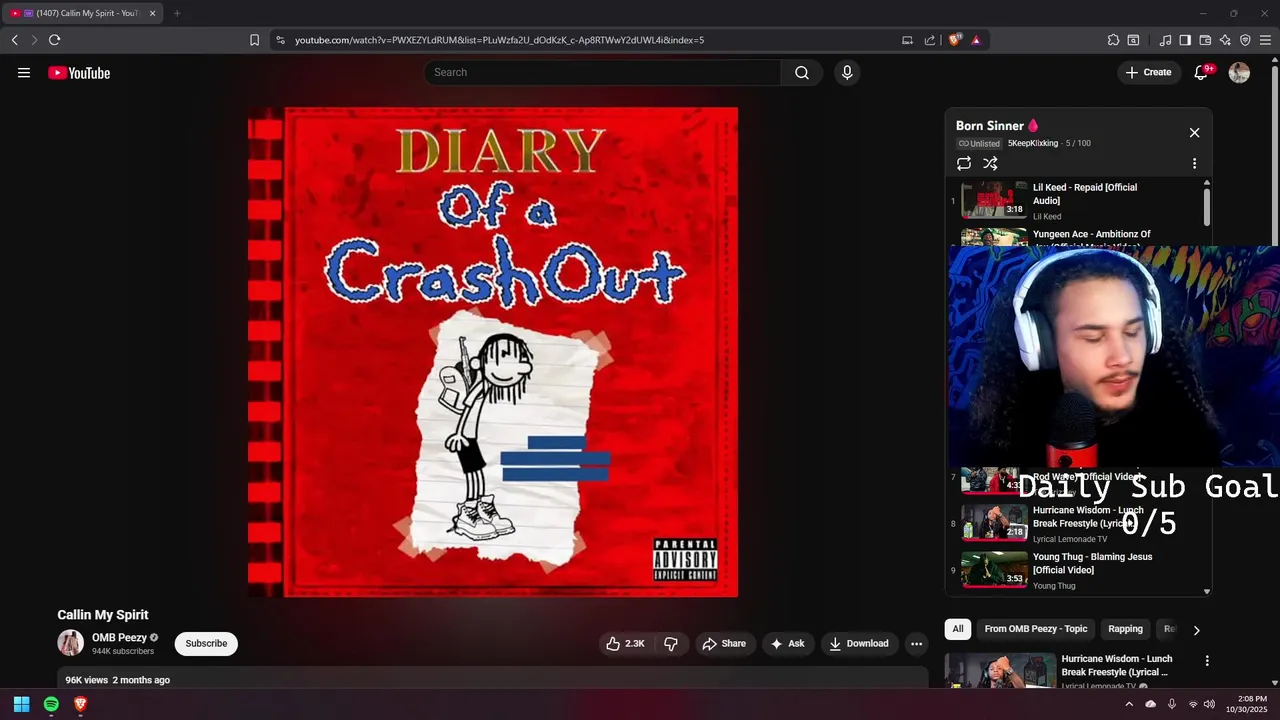1280x720 pixels.
Task: Open the YouTube hamburger guide menu
Action: pyautogui.click(x=24, y=72)
